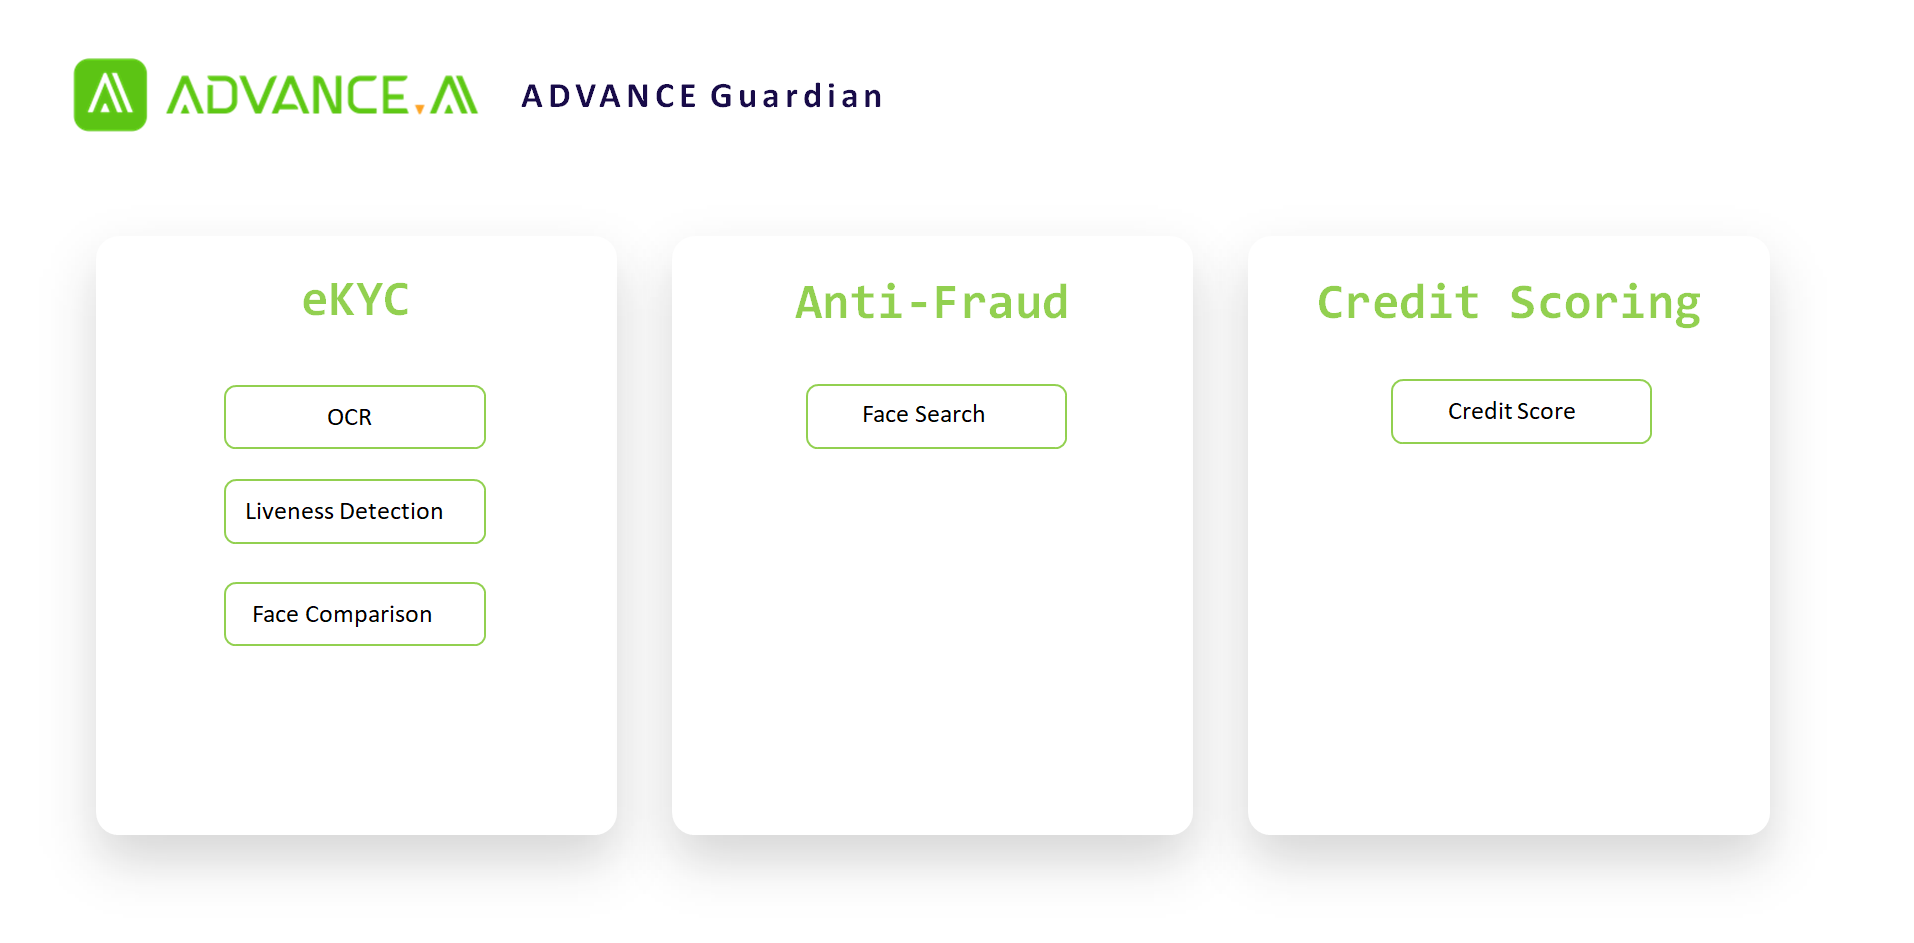
Task: Click the green ADVANCE wordmark letters
Action: 287,96
